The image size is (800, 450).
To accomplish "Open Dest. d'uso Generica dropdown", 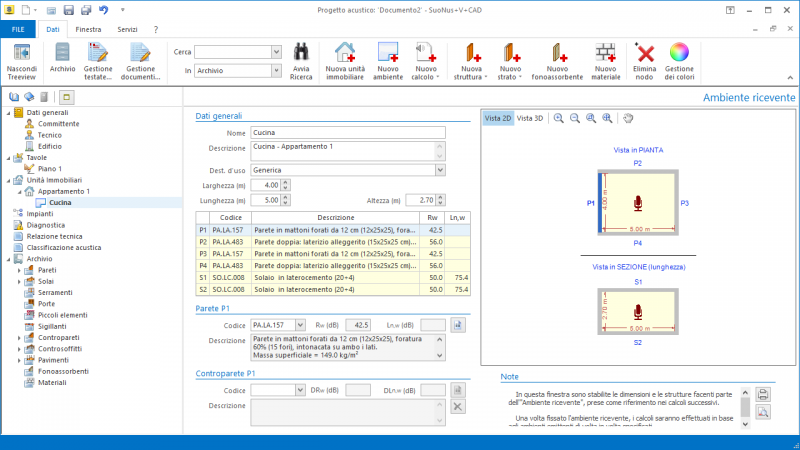I will pyautogui.click(x=440, y=170).
